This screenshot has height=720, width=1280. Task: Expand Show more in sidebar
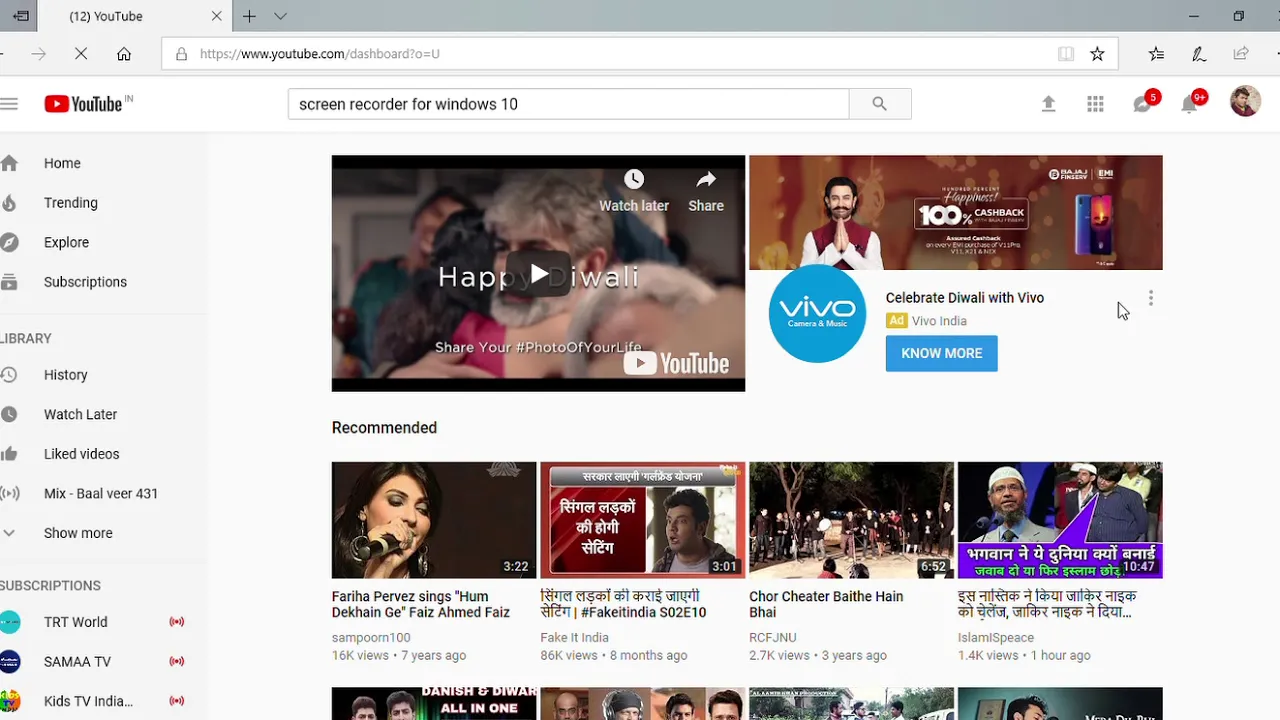click(x=78, y=533)
